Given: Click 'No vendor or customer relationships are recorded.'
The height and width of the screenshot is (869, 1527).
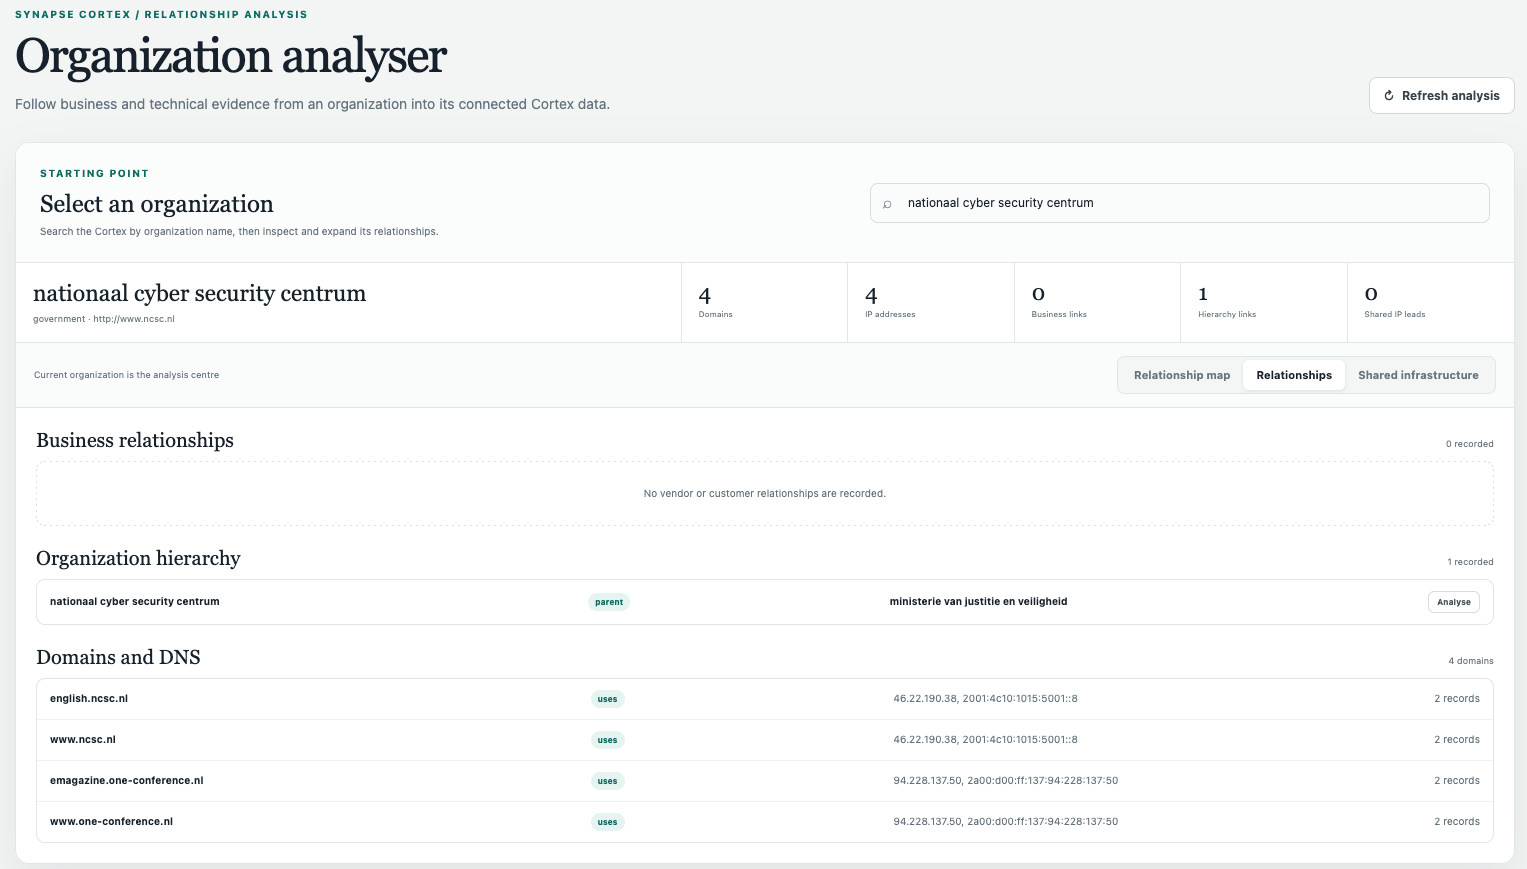Looking at the screenshot, I should pos(765,494).
